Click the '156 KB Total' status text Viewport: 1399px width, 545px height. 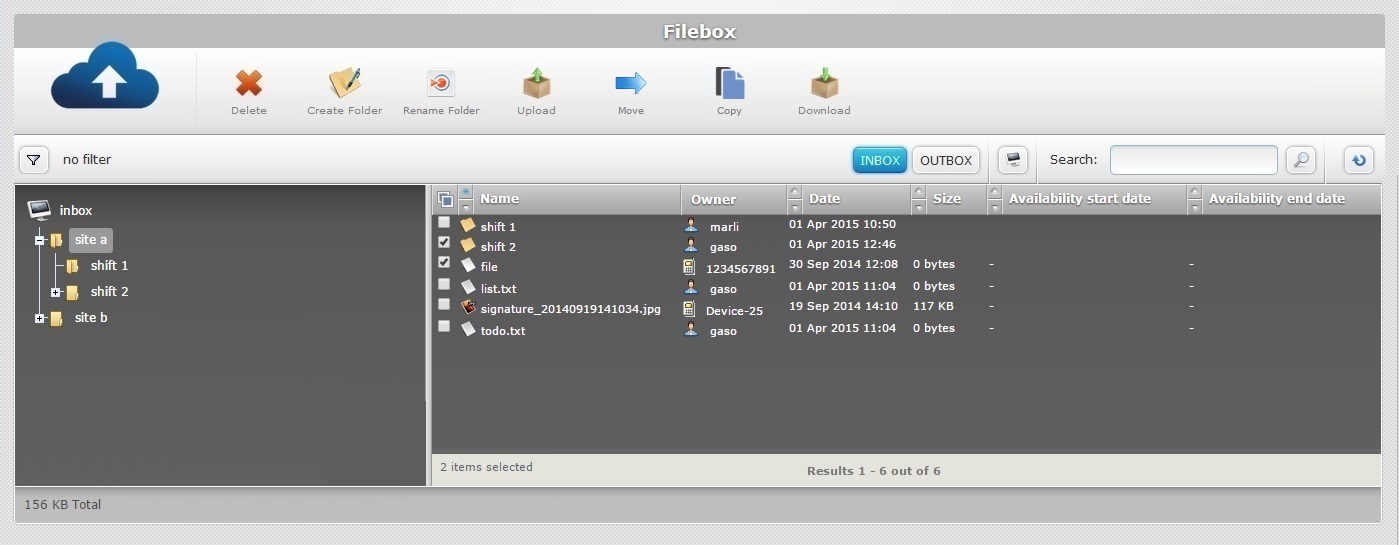pos(63,505)
